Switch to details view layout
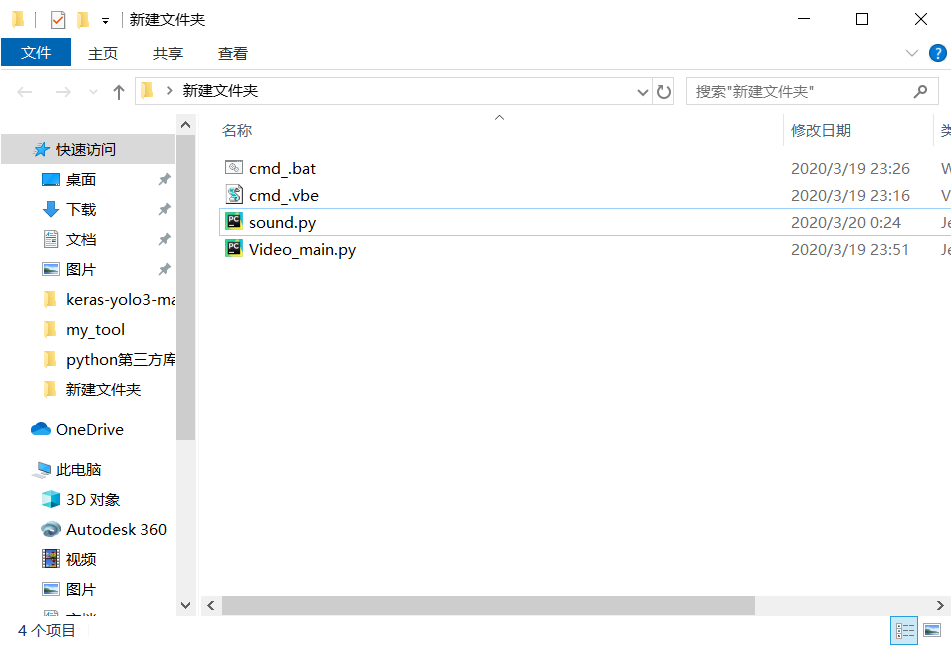Screen dimensions: 952x646 (x=905, y=630)
